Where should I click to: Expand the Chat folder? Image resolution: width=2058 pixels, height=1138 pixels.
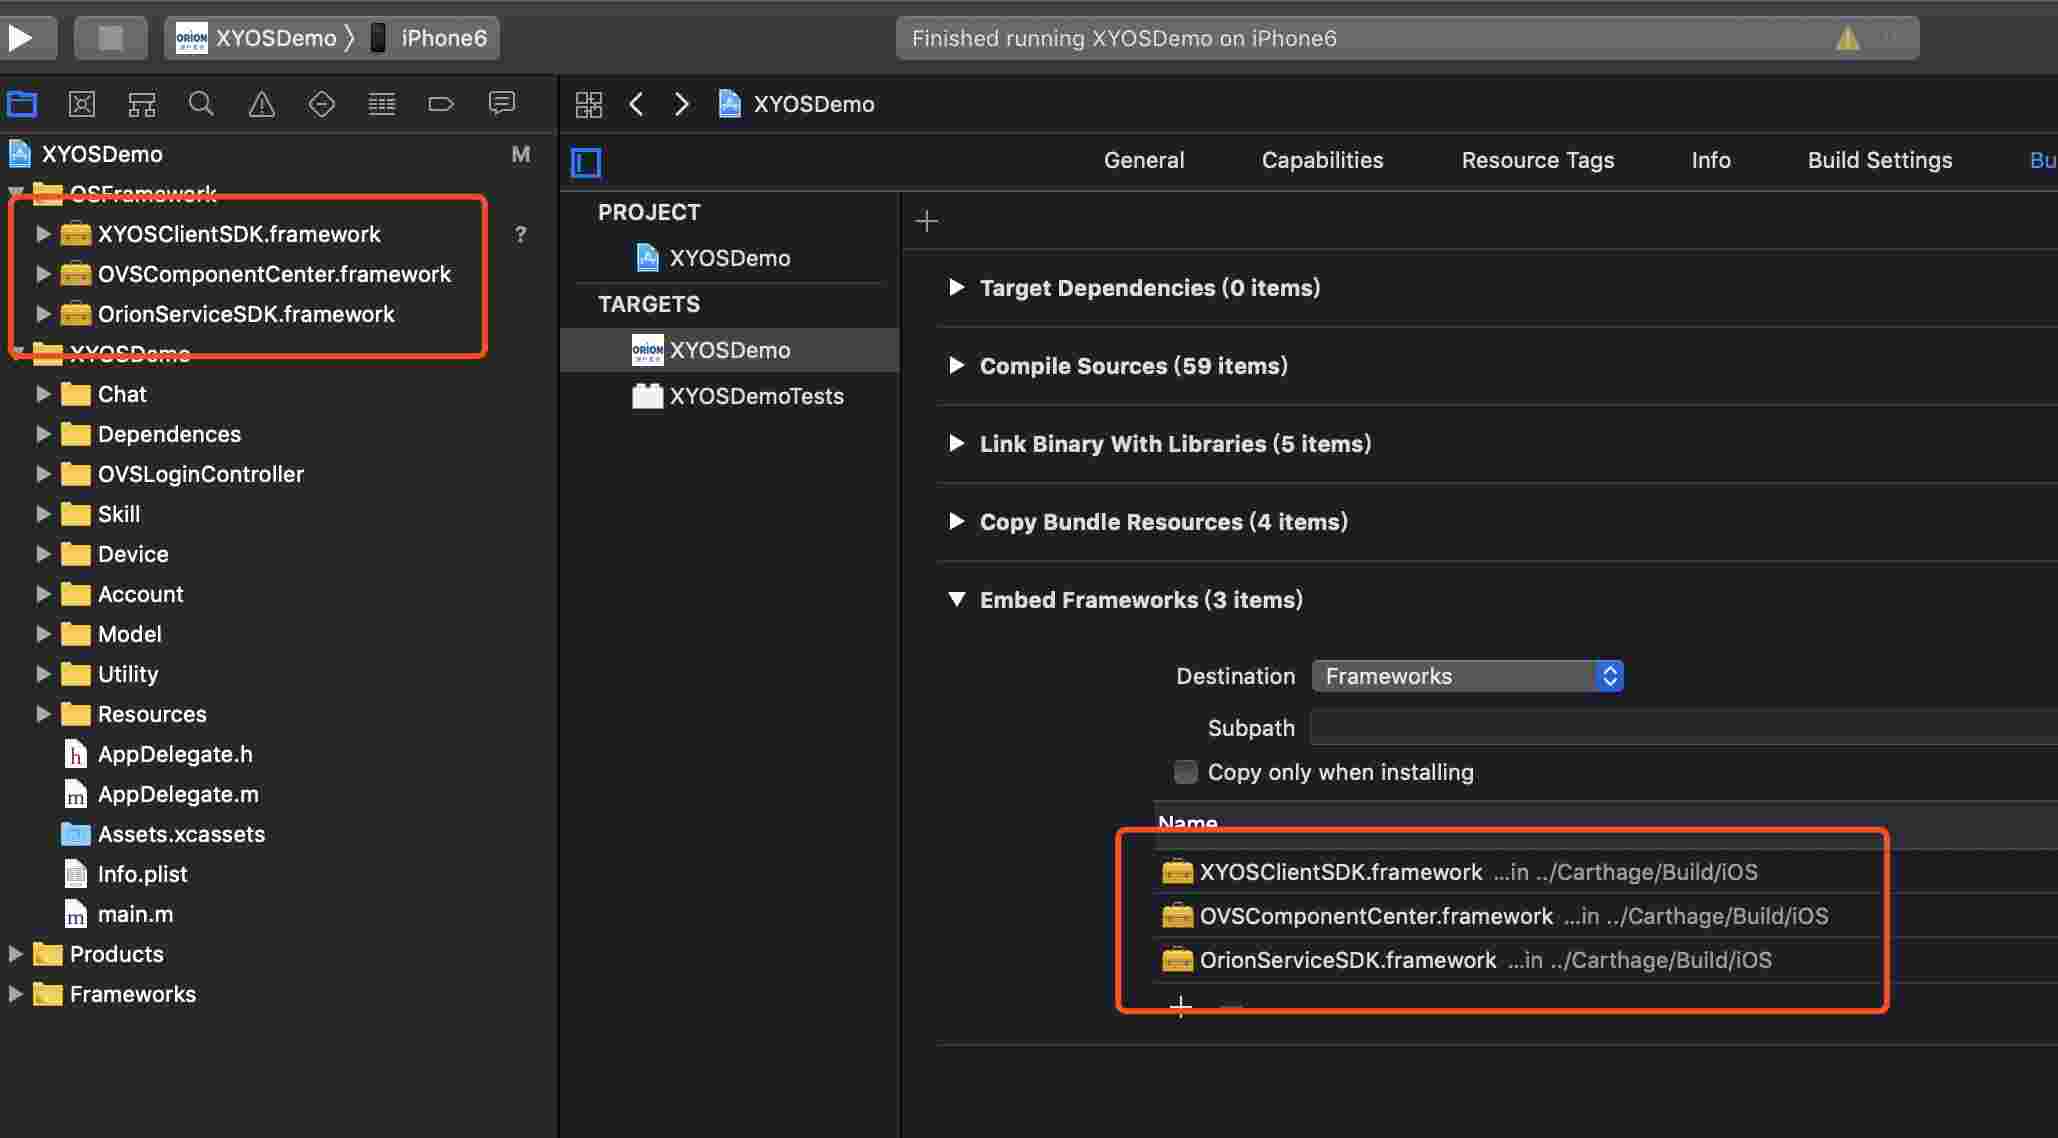click(x=43, y=394)
